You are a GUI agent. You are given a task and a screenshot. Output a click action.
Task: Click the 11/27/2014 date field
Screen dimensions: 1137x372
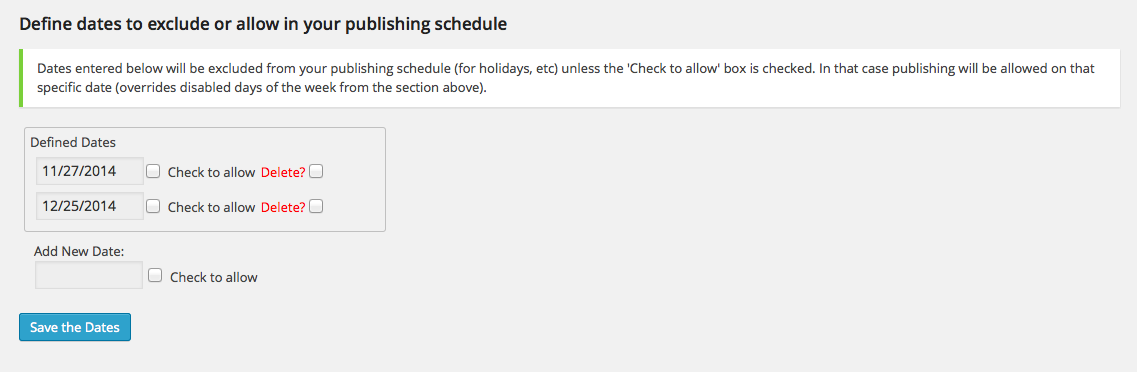pyautogui.click(x=90, y=172)
